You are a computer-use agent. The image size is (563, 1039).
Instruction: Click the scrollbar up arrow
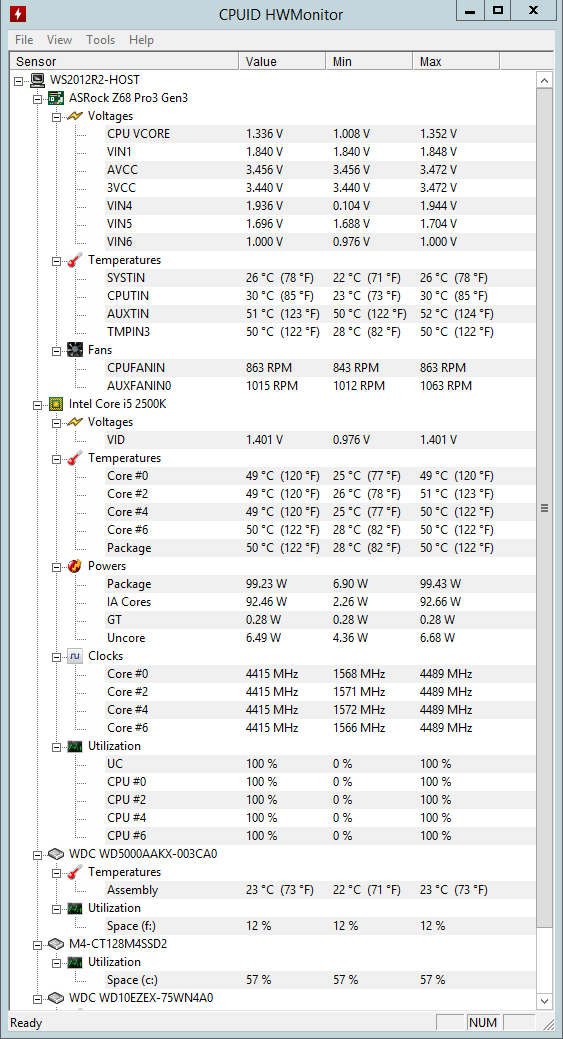(544, 80)
